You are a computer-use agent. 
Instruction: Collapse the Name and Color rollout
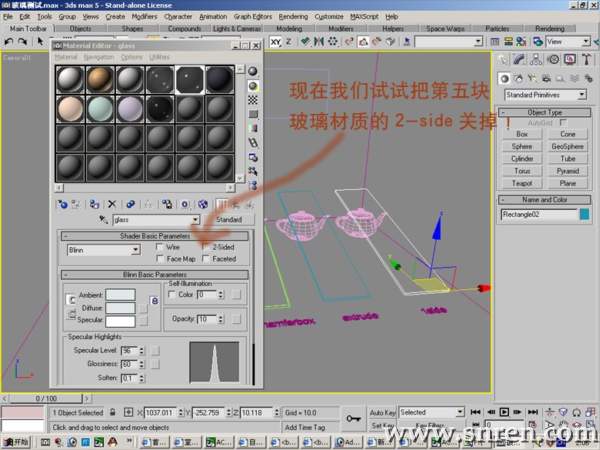[545, 199]
